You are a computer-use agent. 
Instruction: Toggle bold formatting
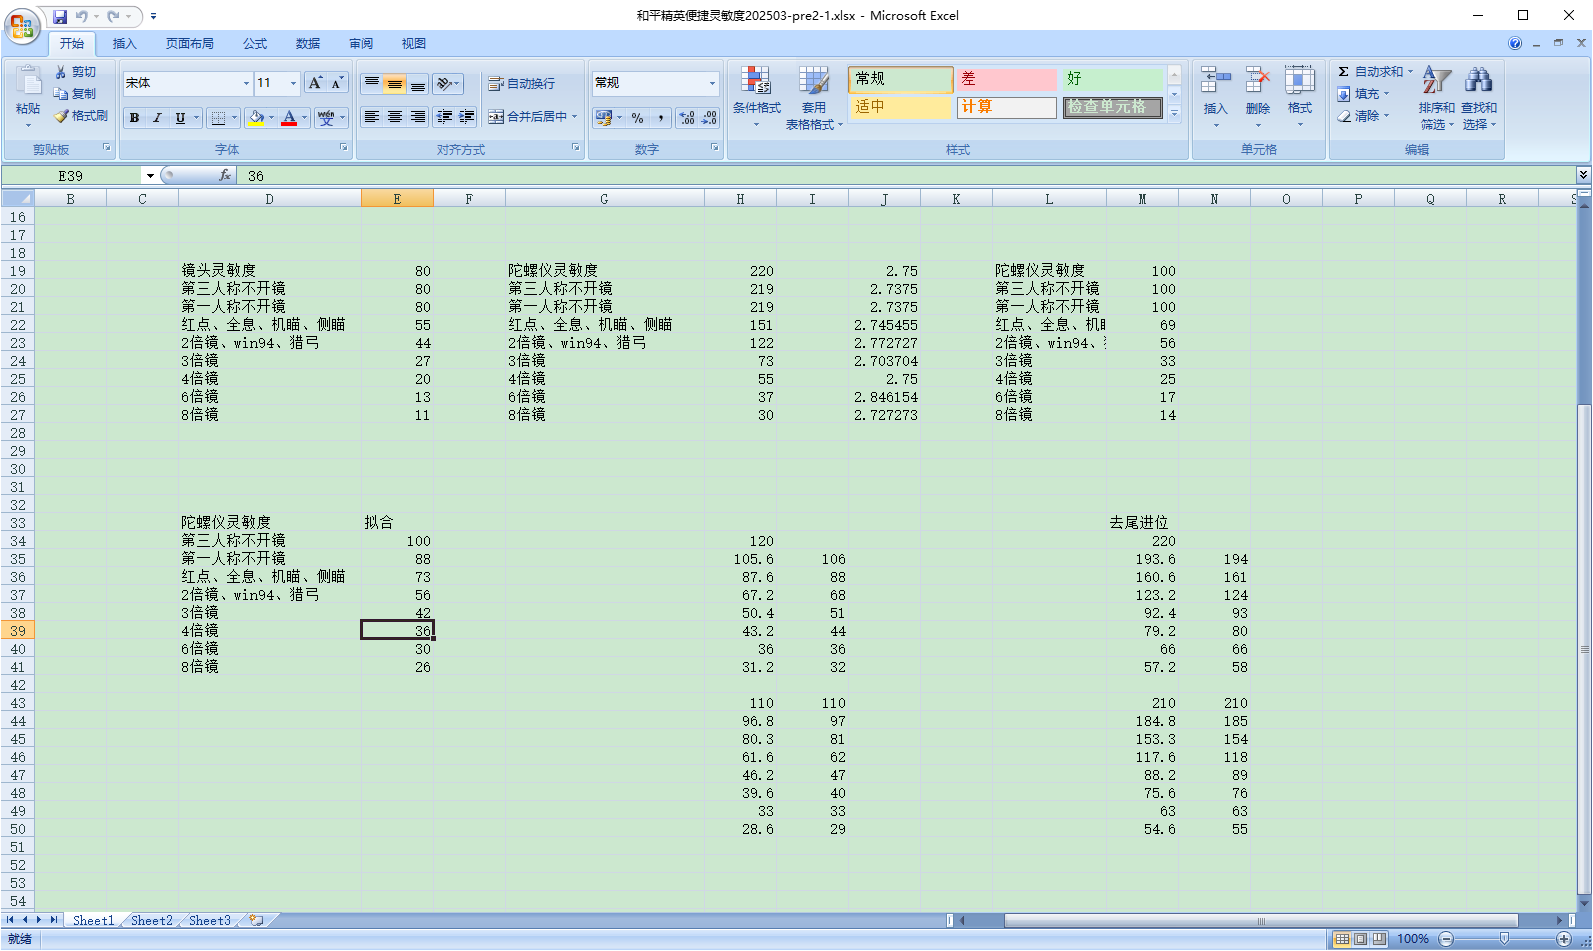coord(134,117)
